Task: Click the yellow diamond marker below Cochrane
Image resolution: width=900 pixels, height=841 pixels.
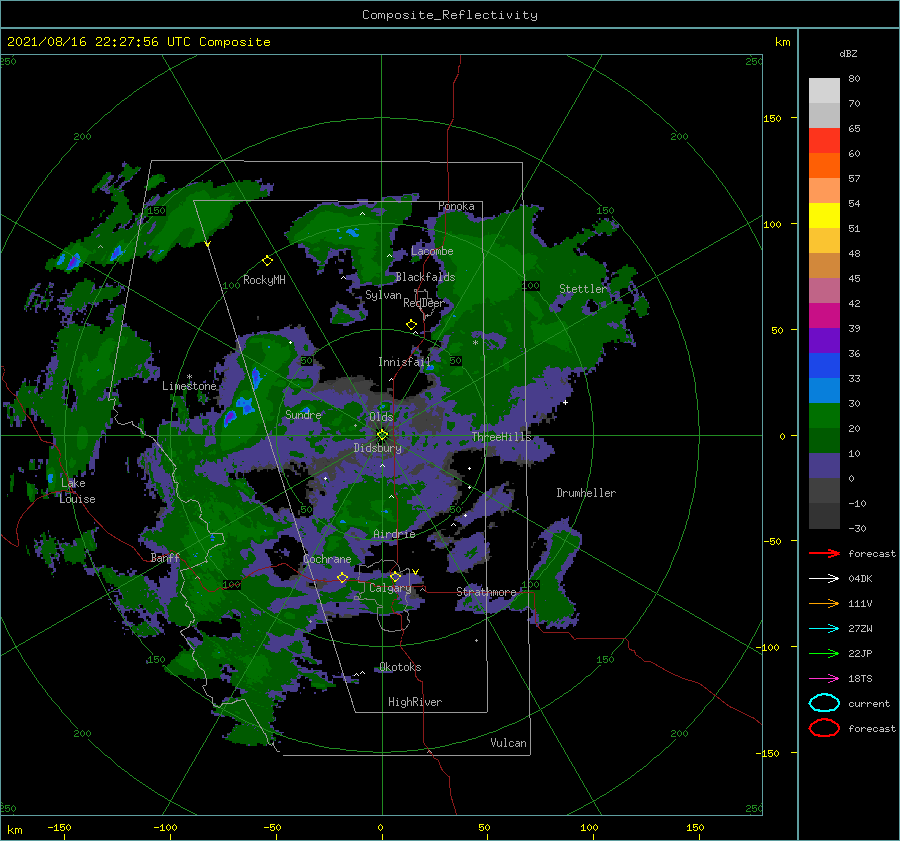Action: (342, 577)
